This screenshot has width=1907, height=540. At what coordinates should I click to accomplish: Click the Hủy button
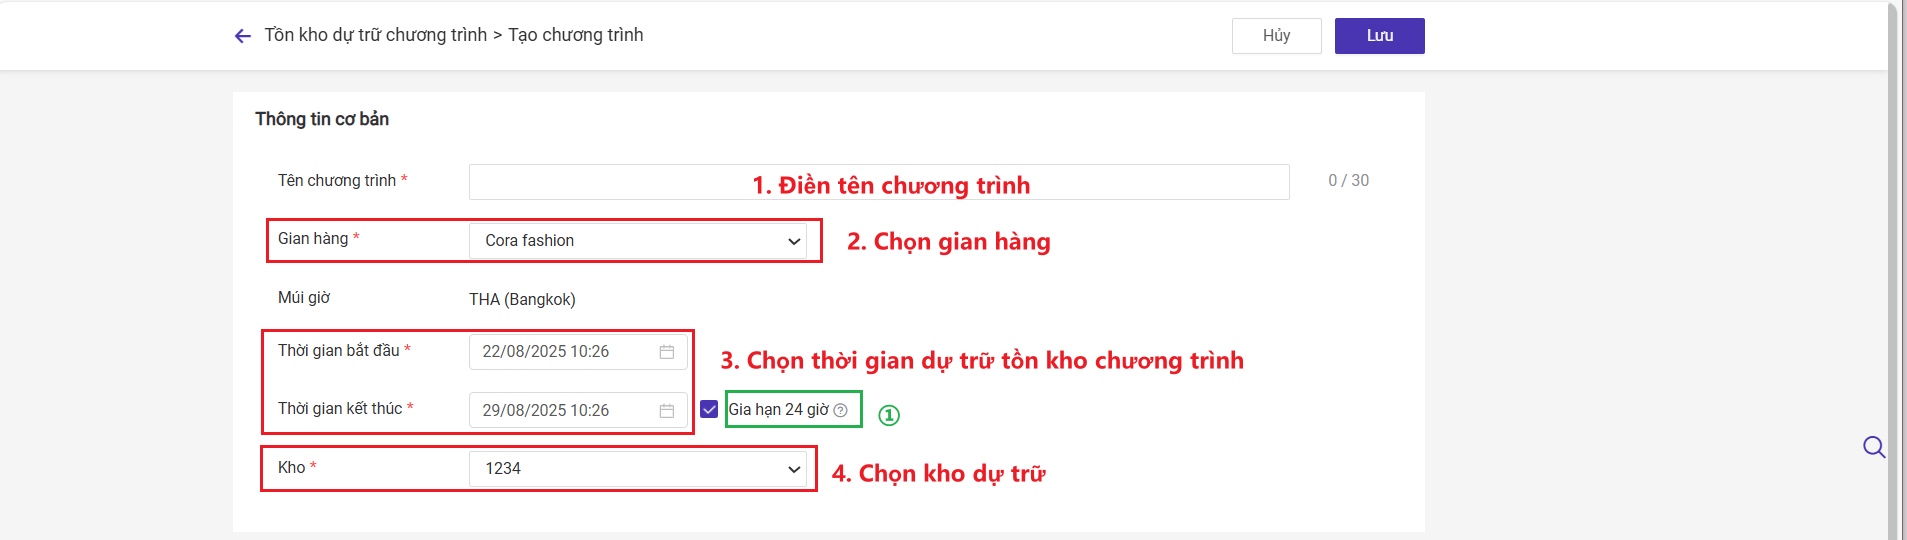tap(1277, 36)
